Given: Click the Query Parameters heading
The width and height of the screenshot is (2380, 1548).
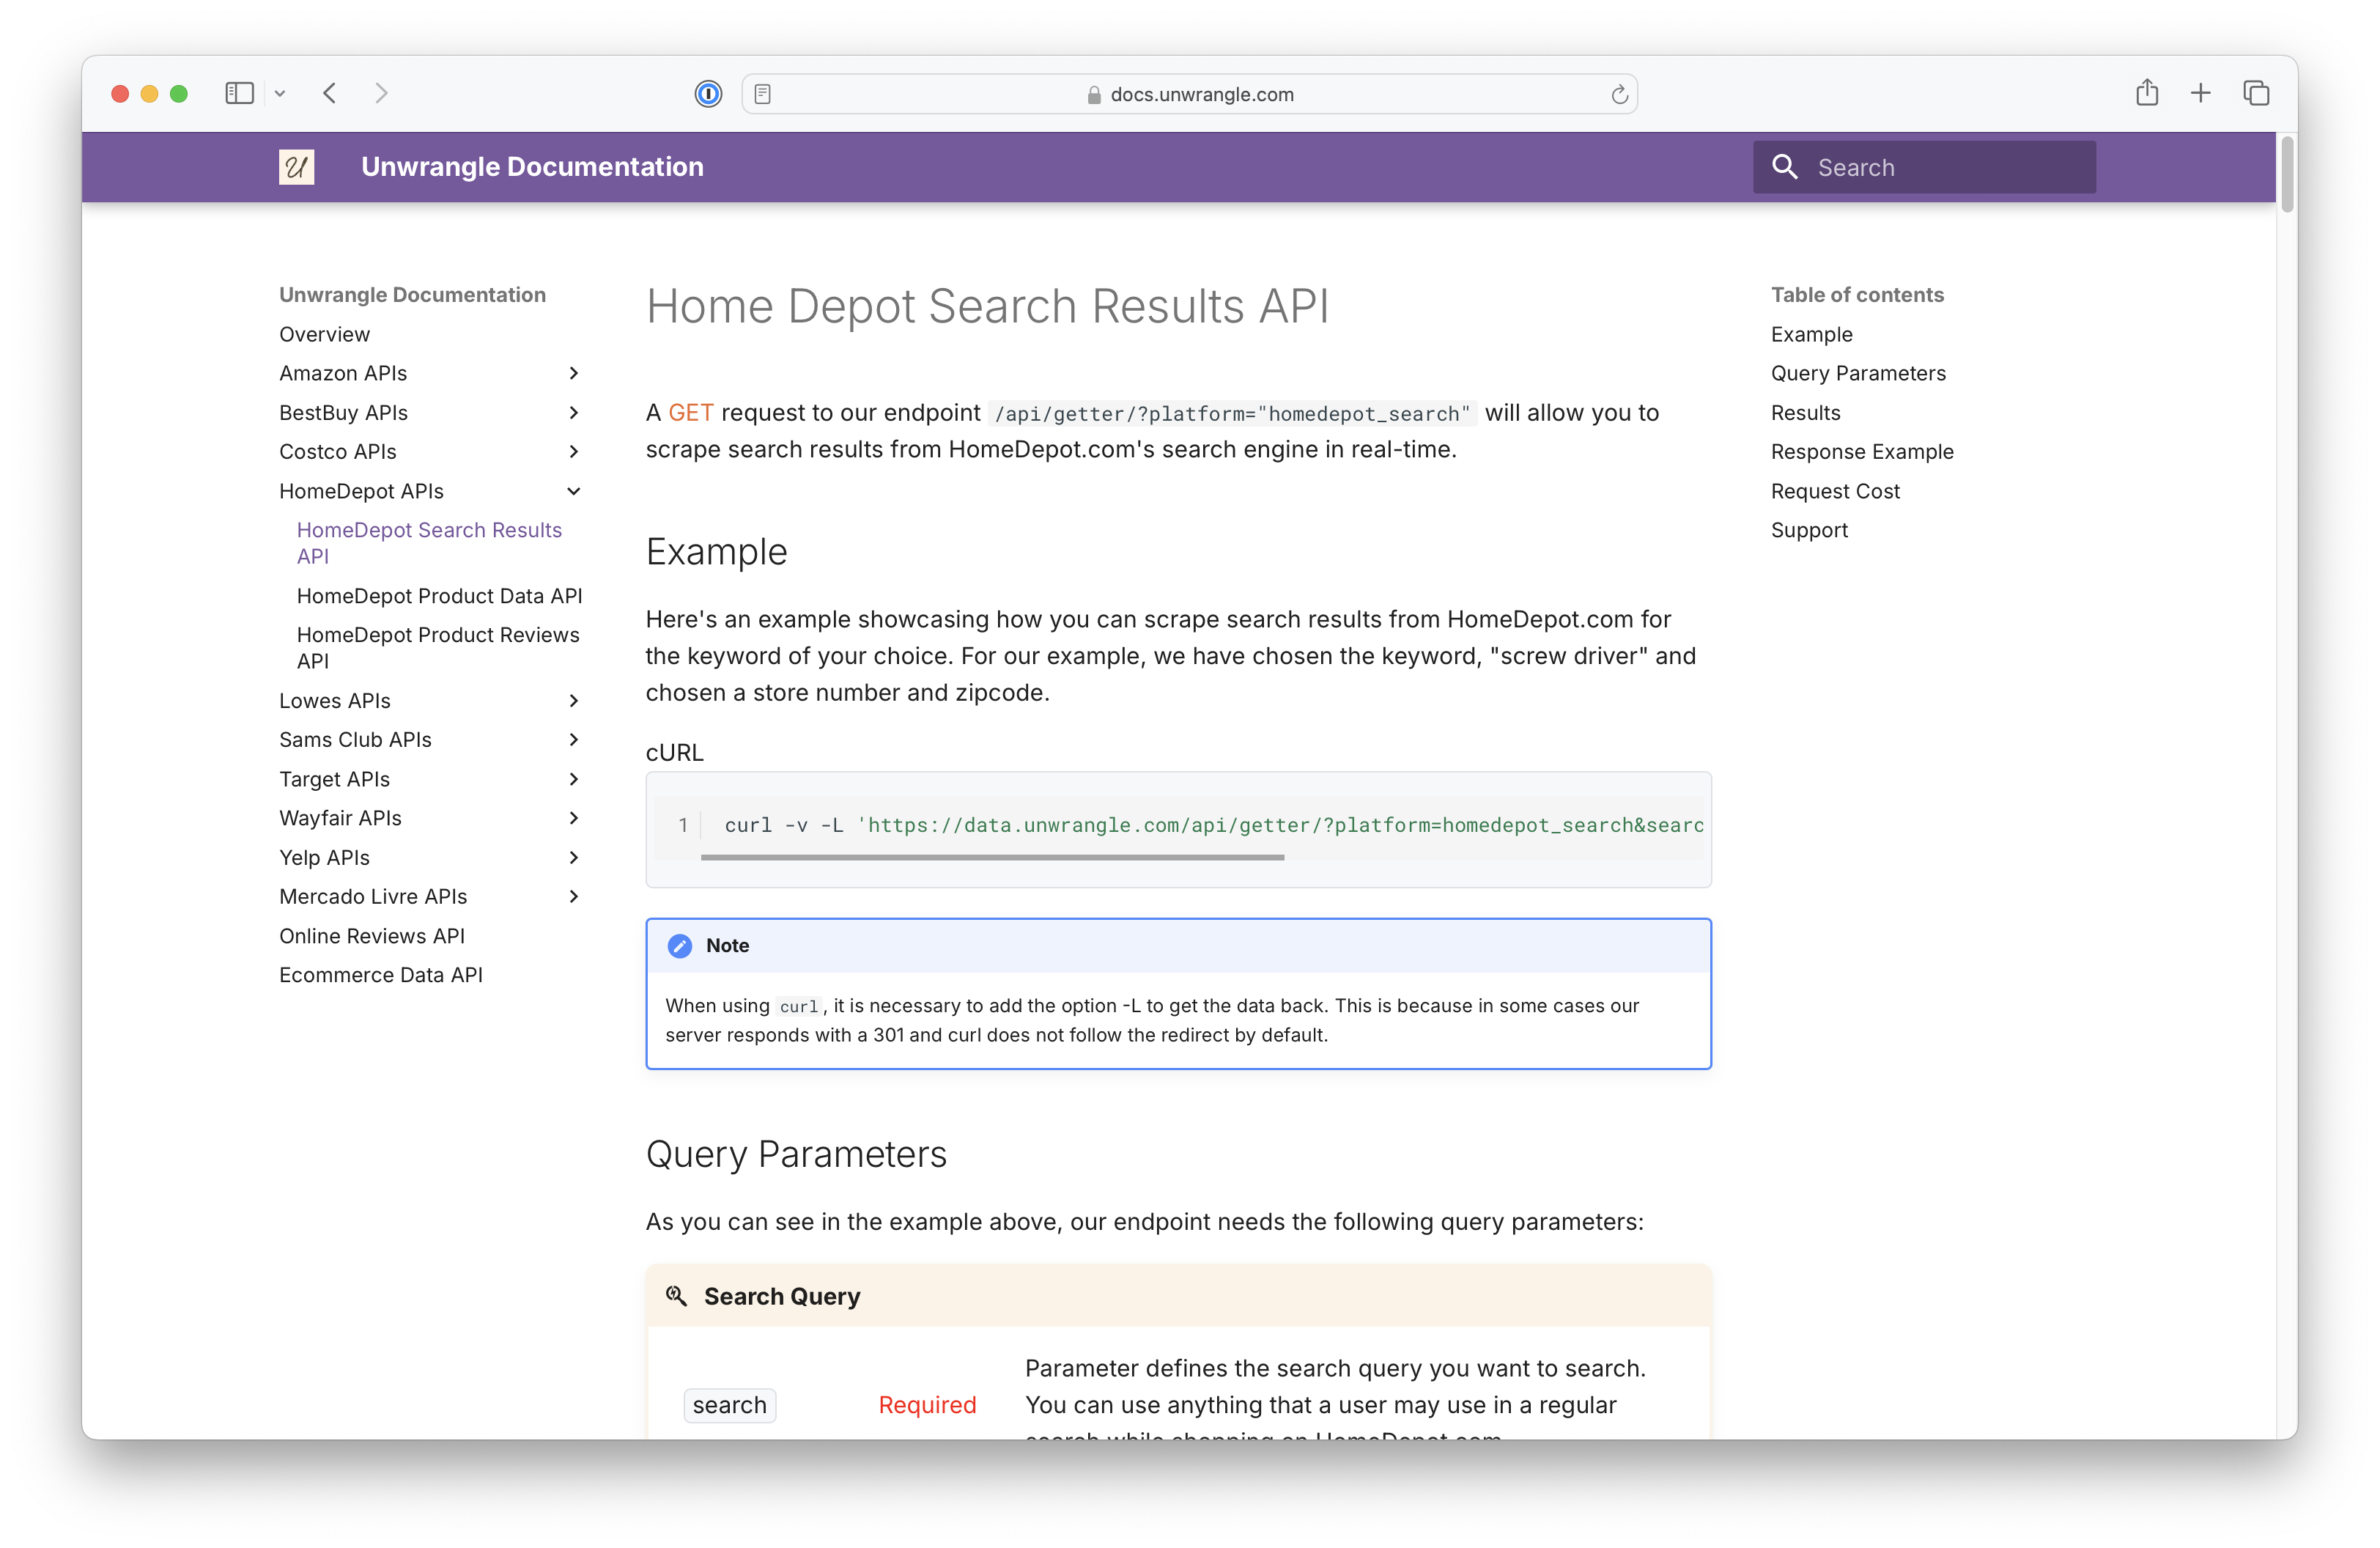Looking at the screenshot, I should [x=796, y=1154].
